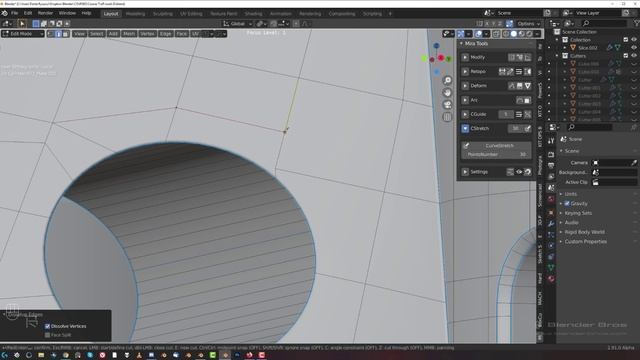Open the Modifiers wrench properties tab
The image size is (640, 360).
(551, 224)
